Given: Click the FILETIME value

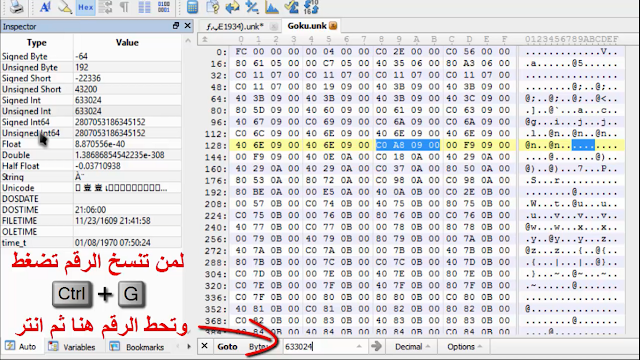Looking at the screenshot, I should coord(113,221).
